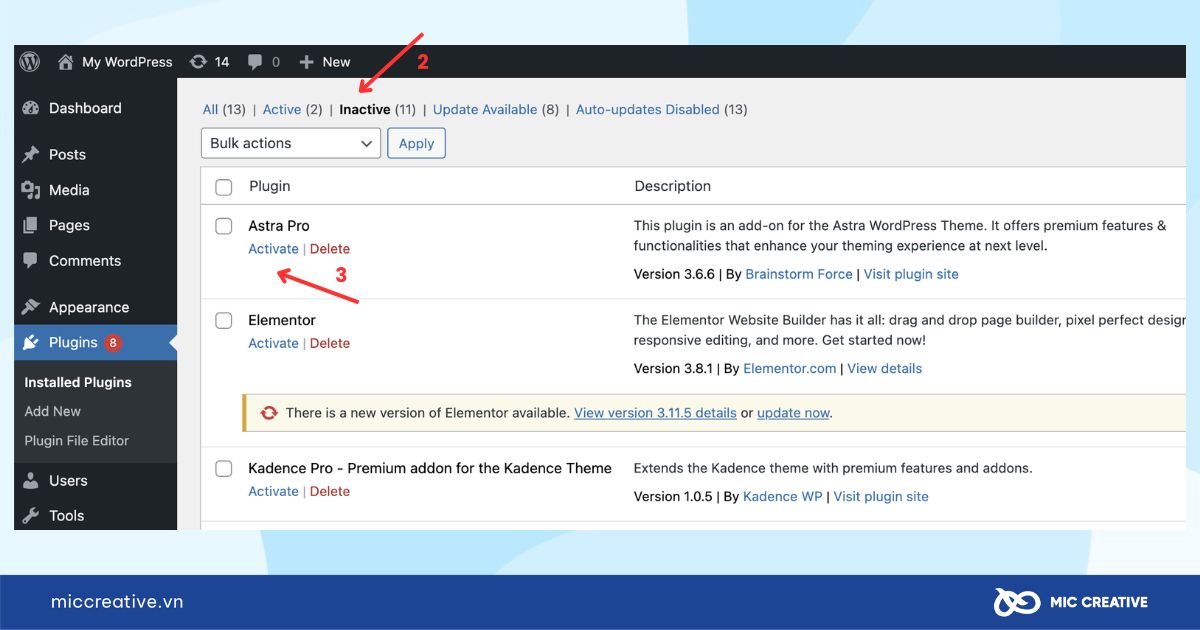Visit plugin site for Kadence Pro
This screenshot has width=1200, height=630.
(881, 496)
